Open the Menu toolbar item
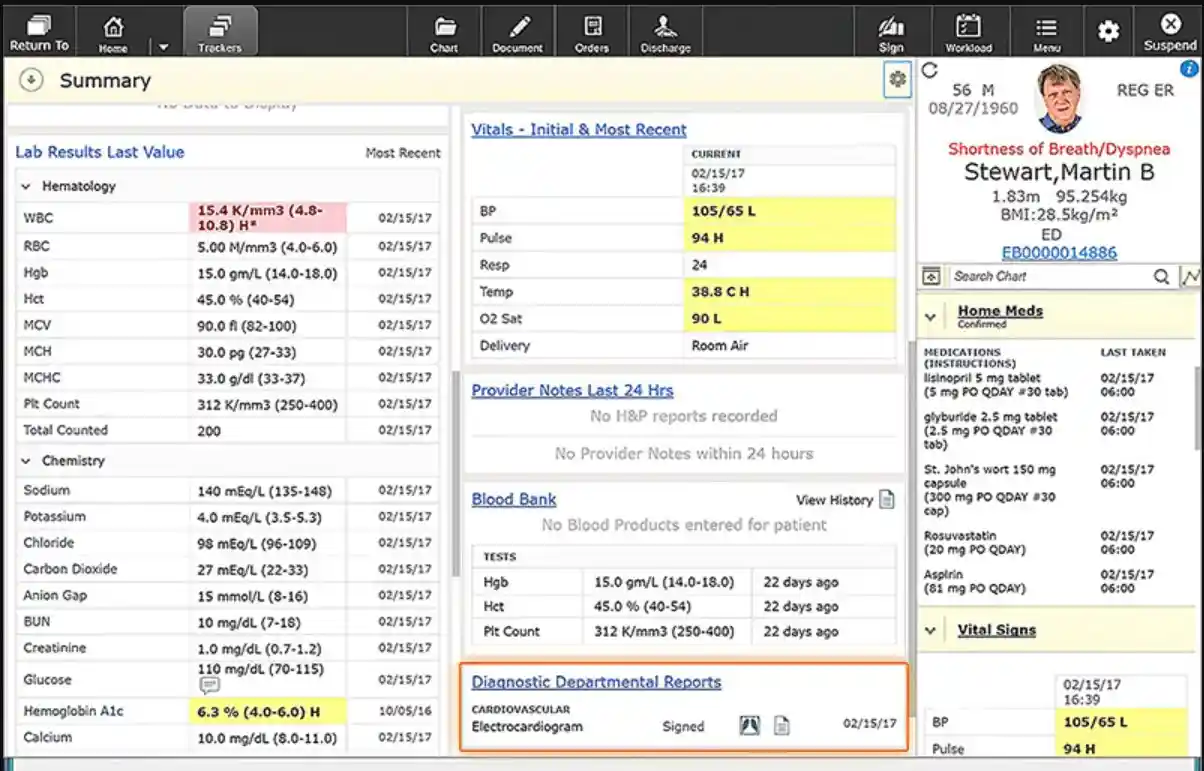 (1046, 30)
